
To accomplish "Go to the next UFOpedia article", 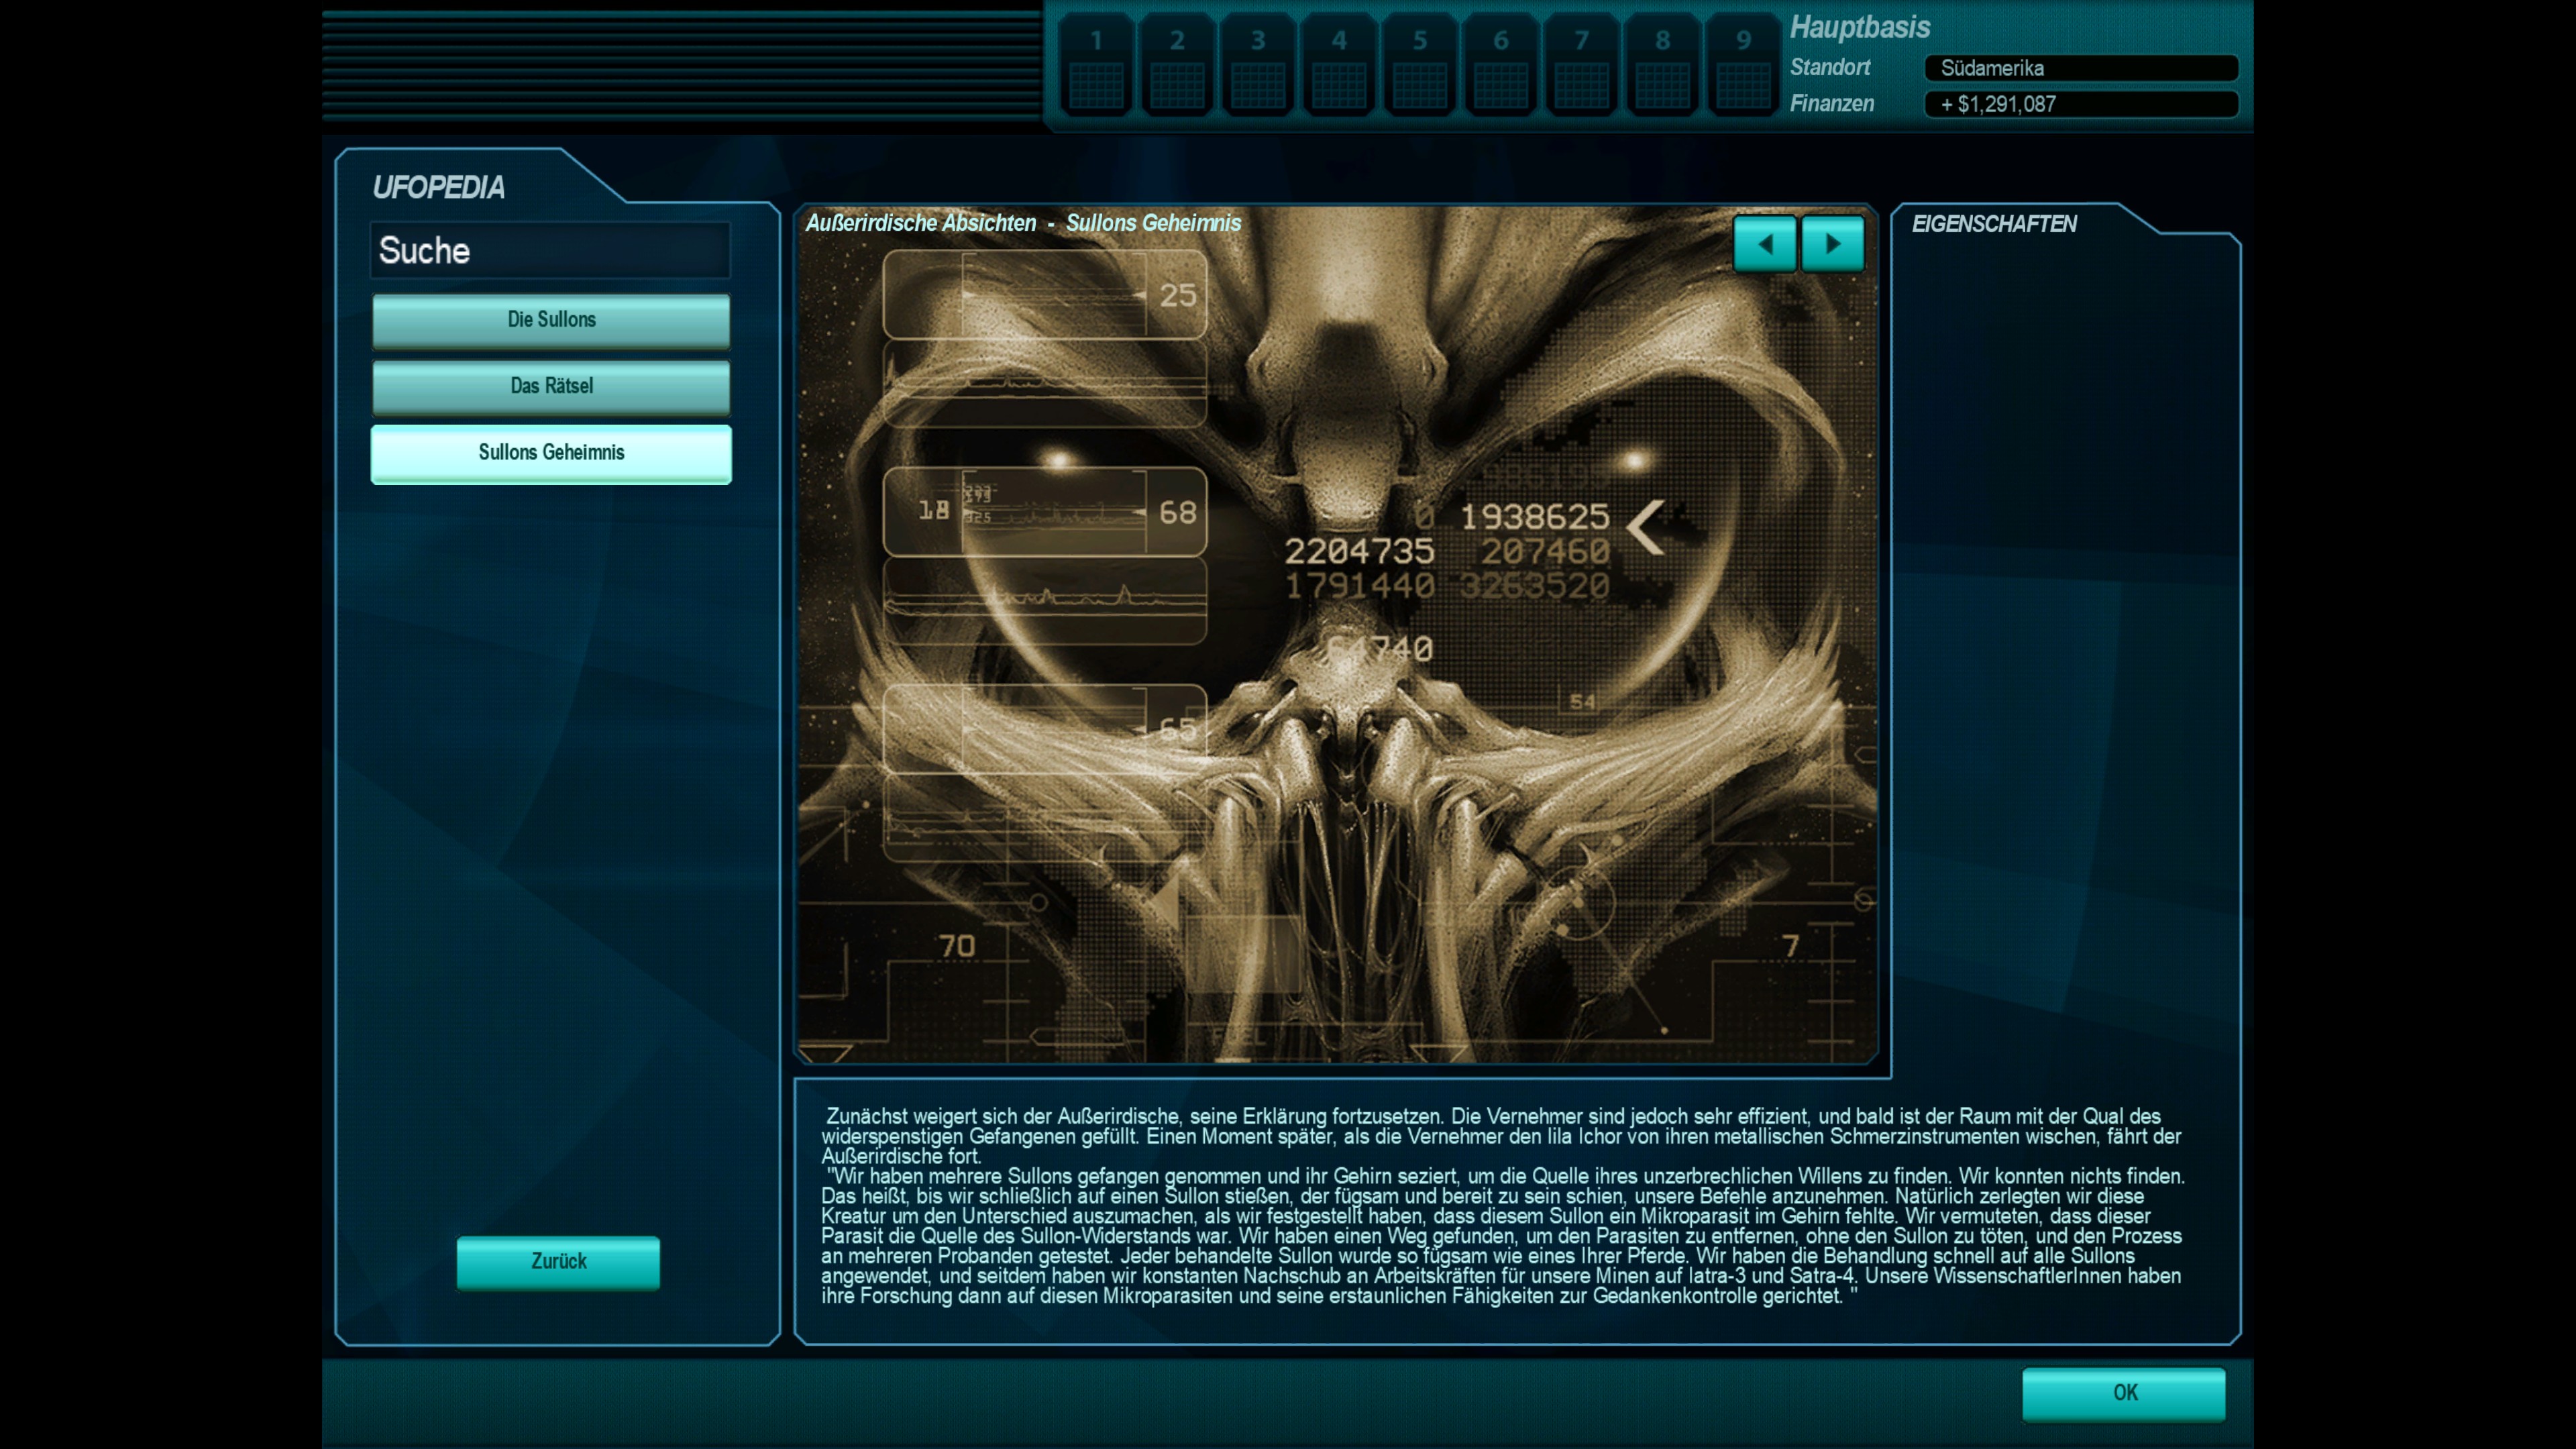I will pyautogui.click(x=1832, y=244).
